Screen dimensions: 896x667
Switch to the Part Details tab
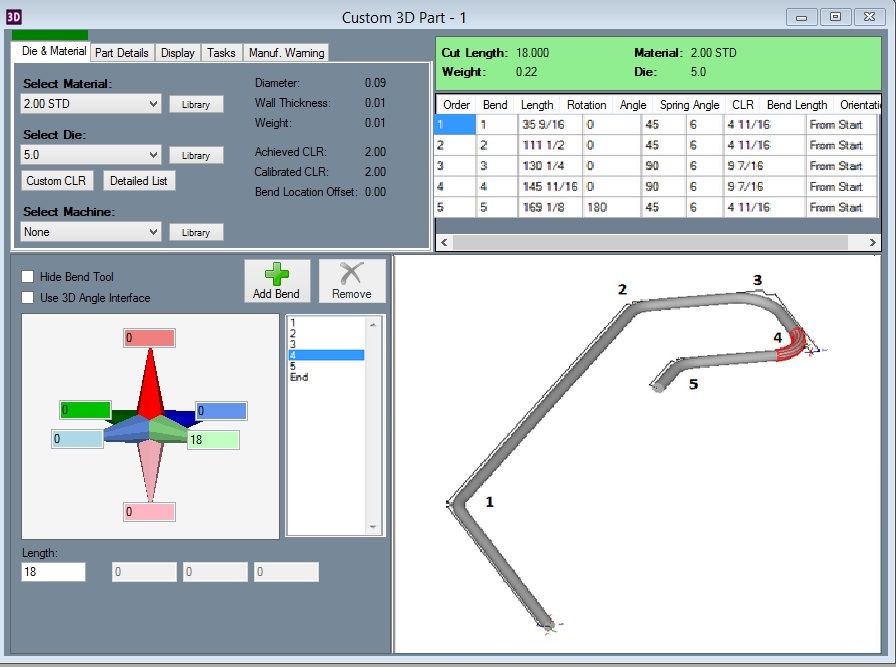(x=122, y=53)
